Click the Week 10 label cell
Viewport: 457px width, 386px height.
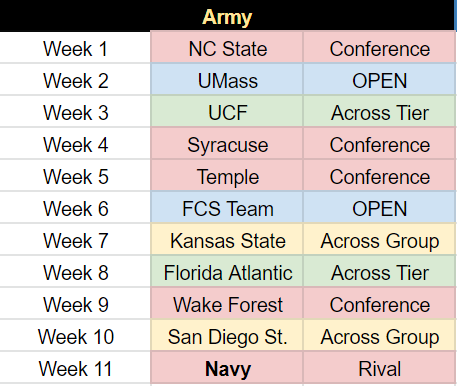point(75,335)
